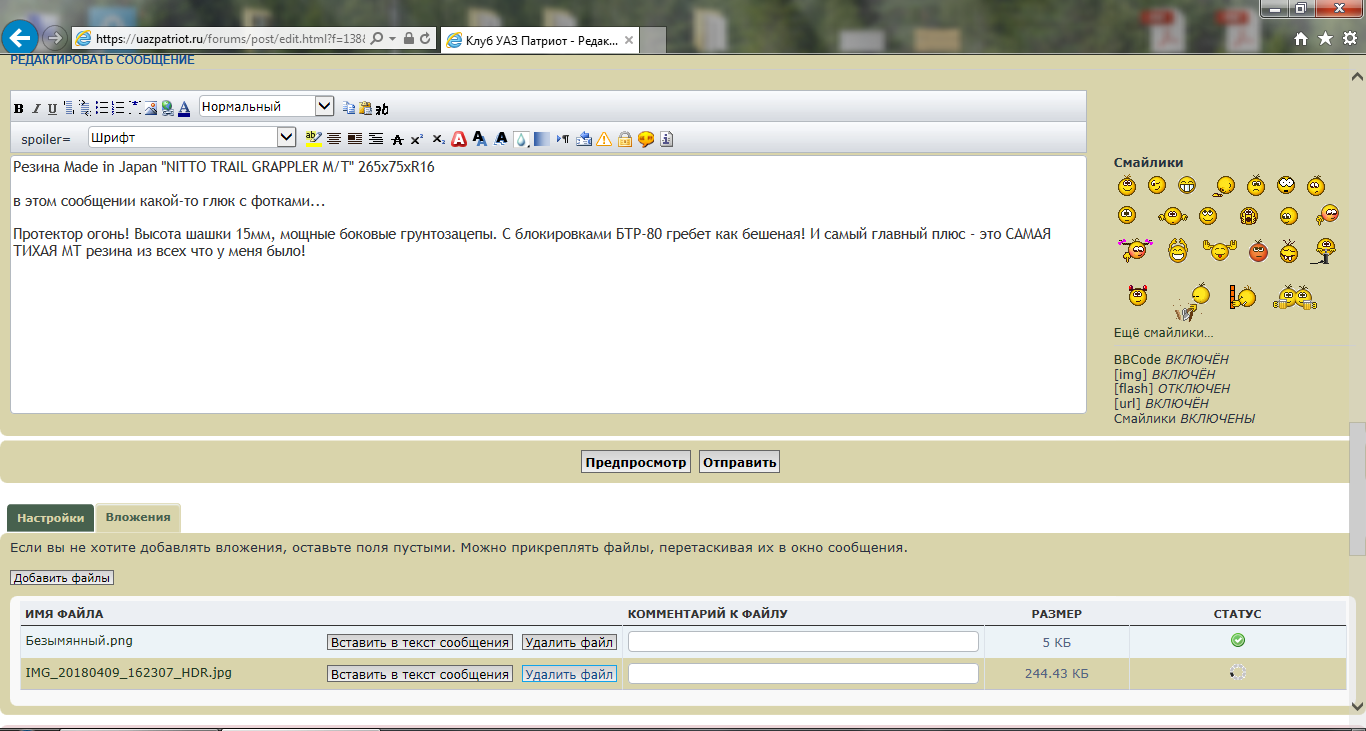
Task: Insert the big grinning teeth smiley
Action: coord(1187,186)
